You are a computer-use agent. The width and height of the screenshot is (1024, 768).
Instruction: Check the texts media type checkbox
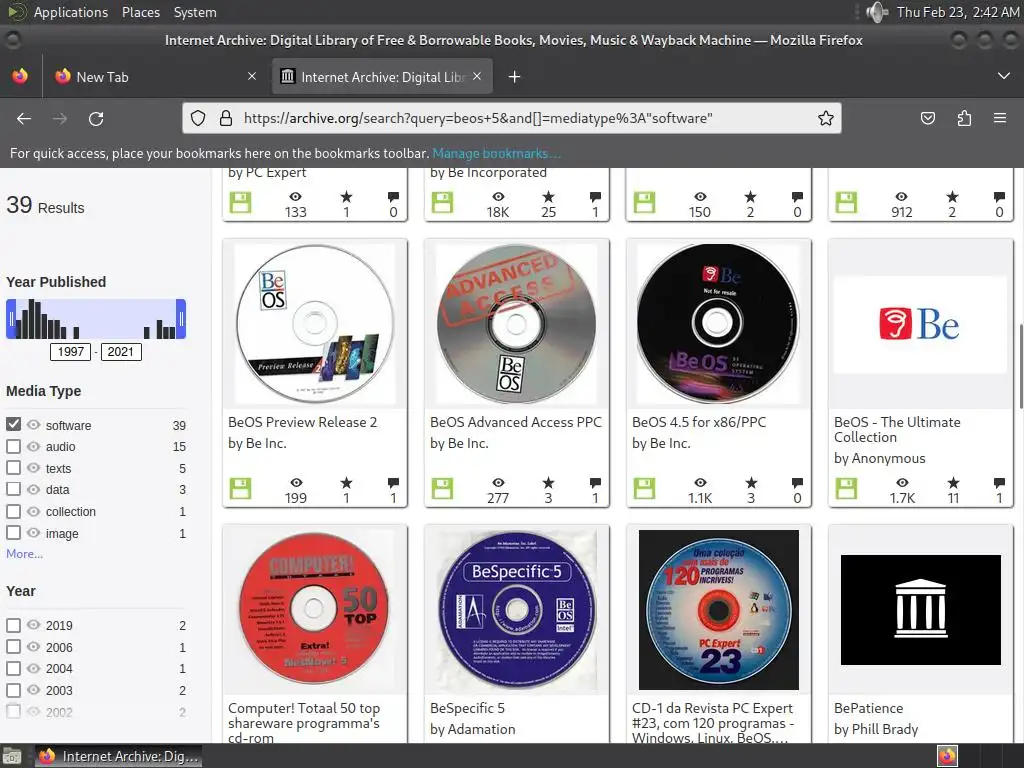click(x=13, y=468)
